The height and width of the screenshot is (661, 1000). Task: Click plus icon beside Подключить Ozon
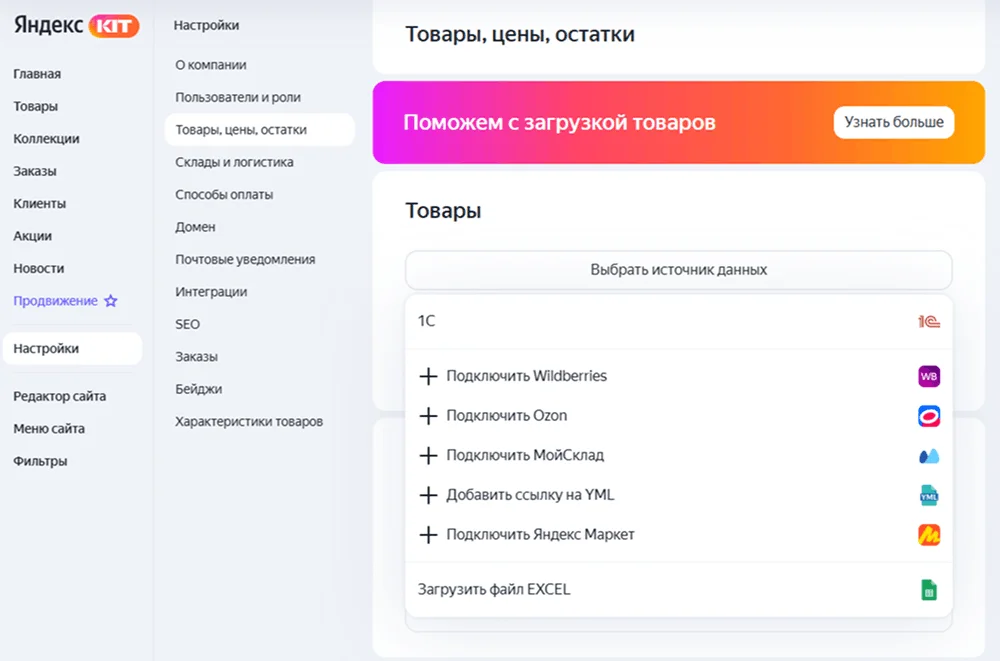[429, 416]
